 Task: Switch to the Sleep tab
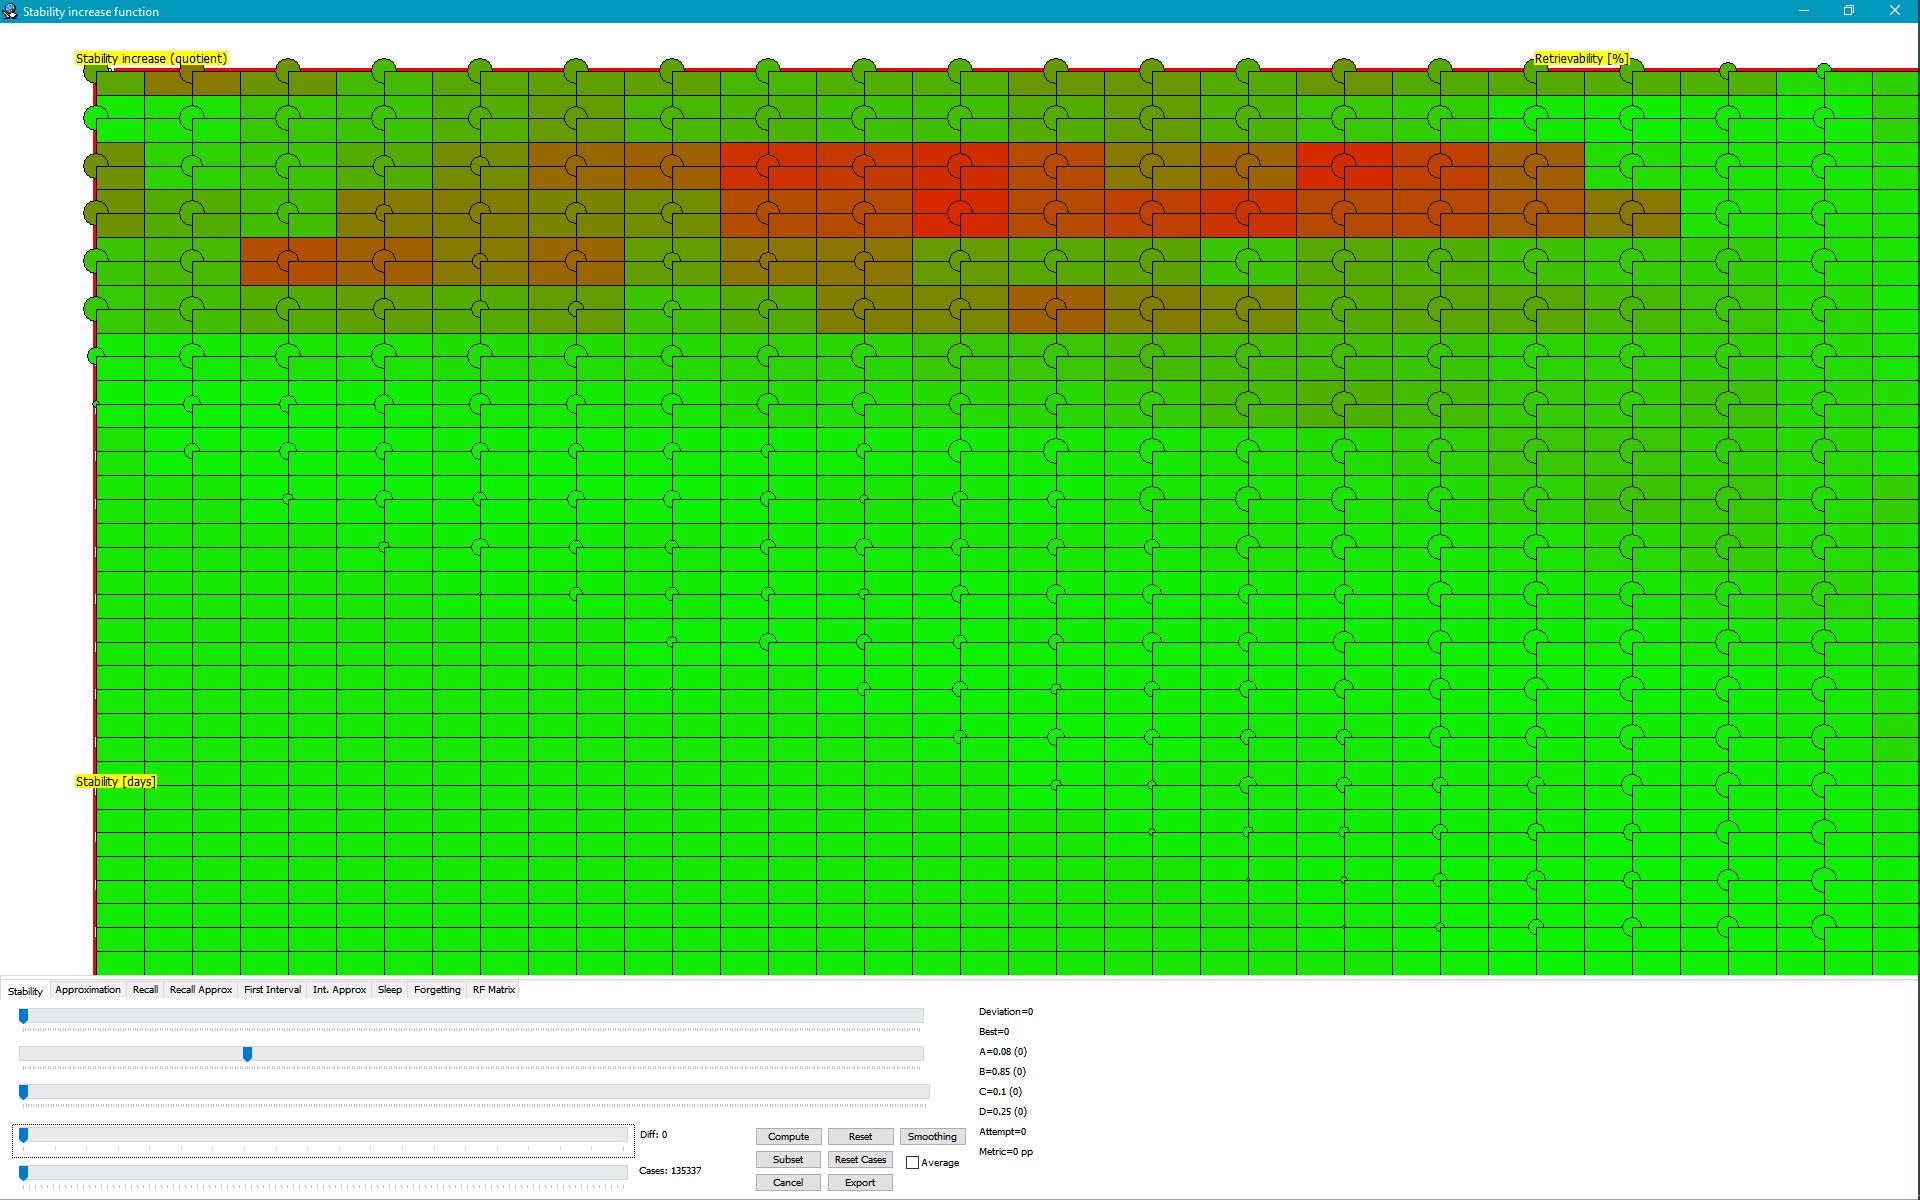pyautogui.click(x=389, y=989)
